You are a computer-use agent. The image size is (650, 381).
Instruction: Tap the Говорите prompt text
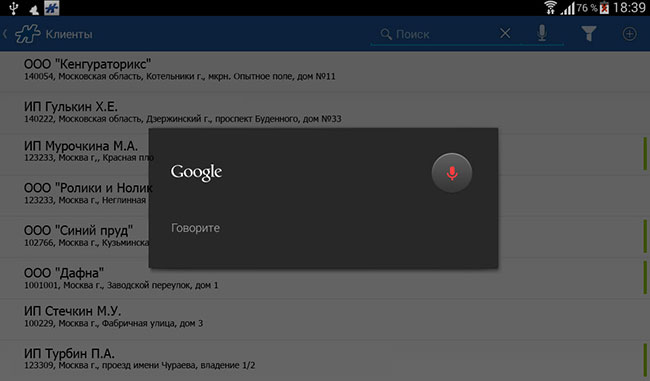(x=195, y=228)
